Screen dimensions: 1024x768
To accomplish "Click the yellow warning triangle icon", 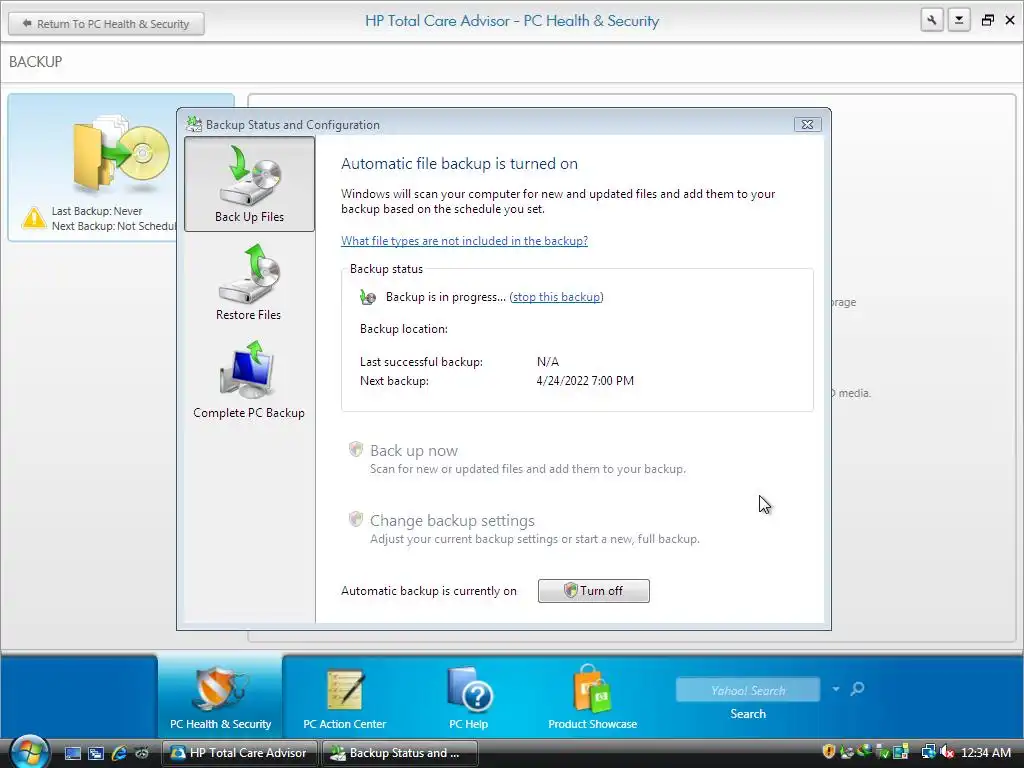I will (34, 218).
